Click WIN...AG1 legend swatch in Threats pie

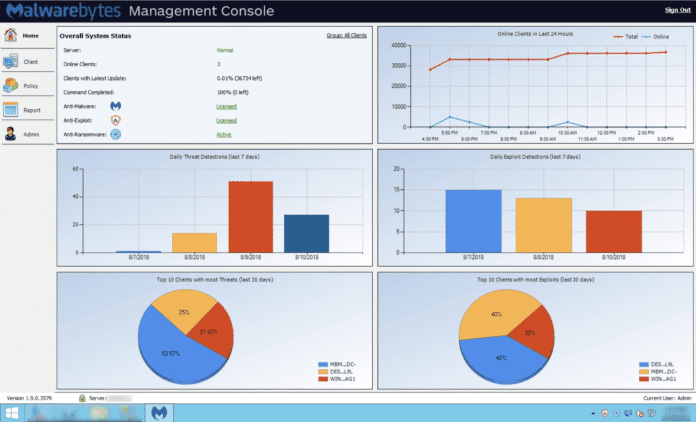[x=323, y=379]
